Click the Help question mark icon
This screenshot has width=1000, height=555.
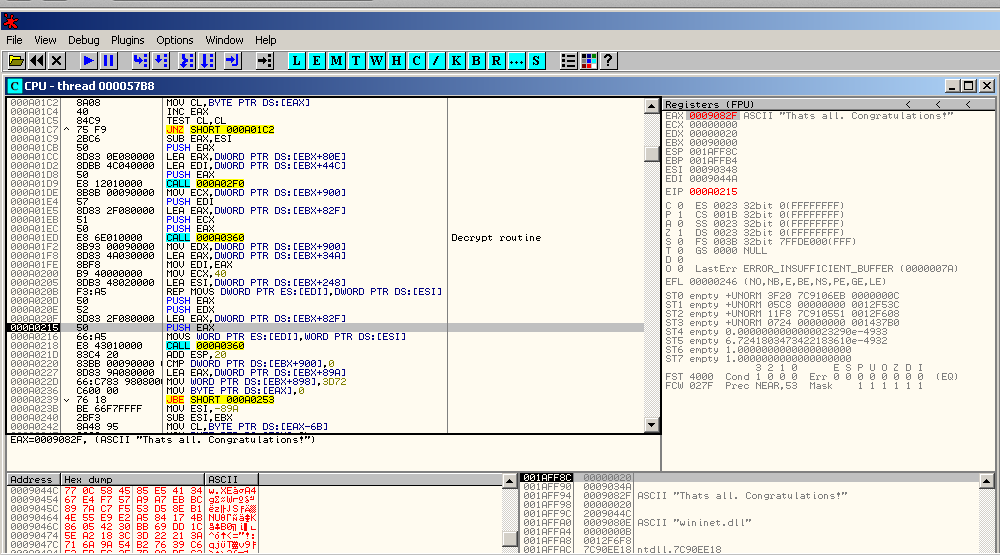608,61
